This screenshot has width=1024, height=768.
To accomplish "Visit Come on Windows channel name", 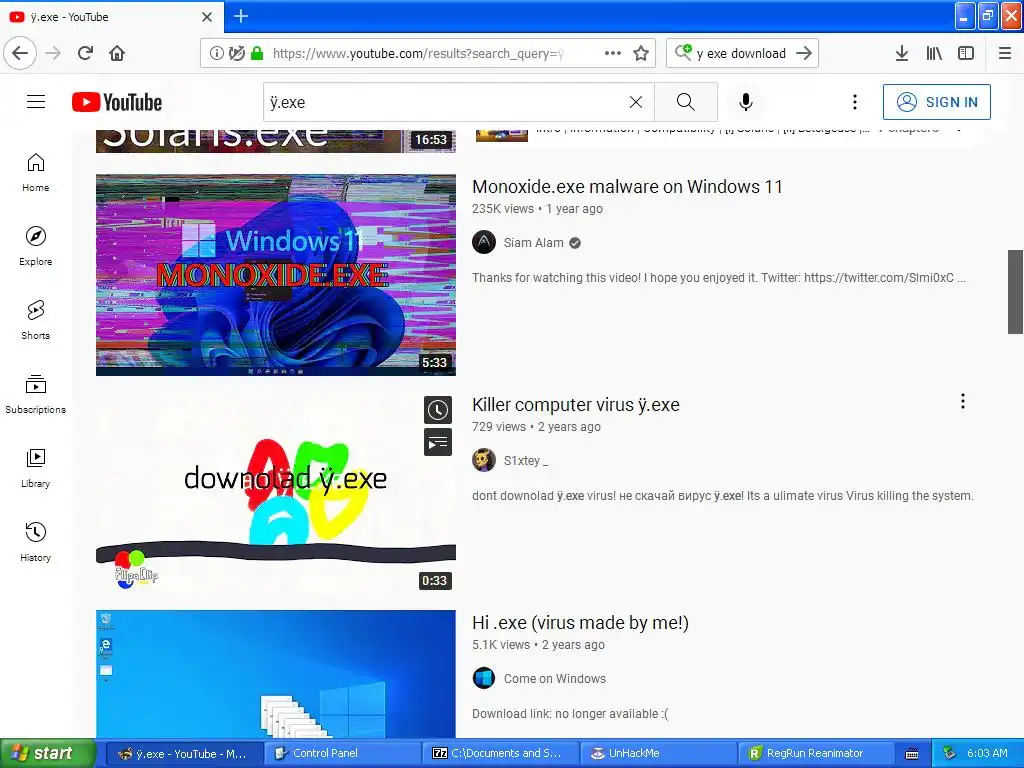I will (554, 679).
